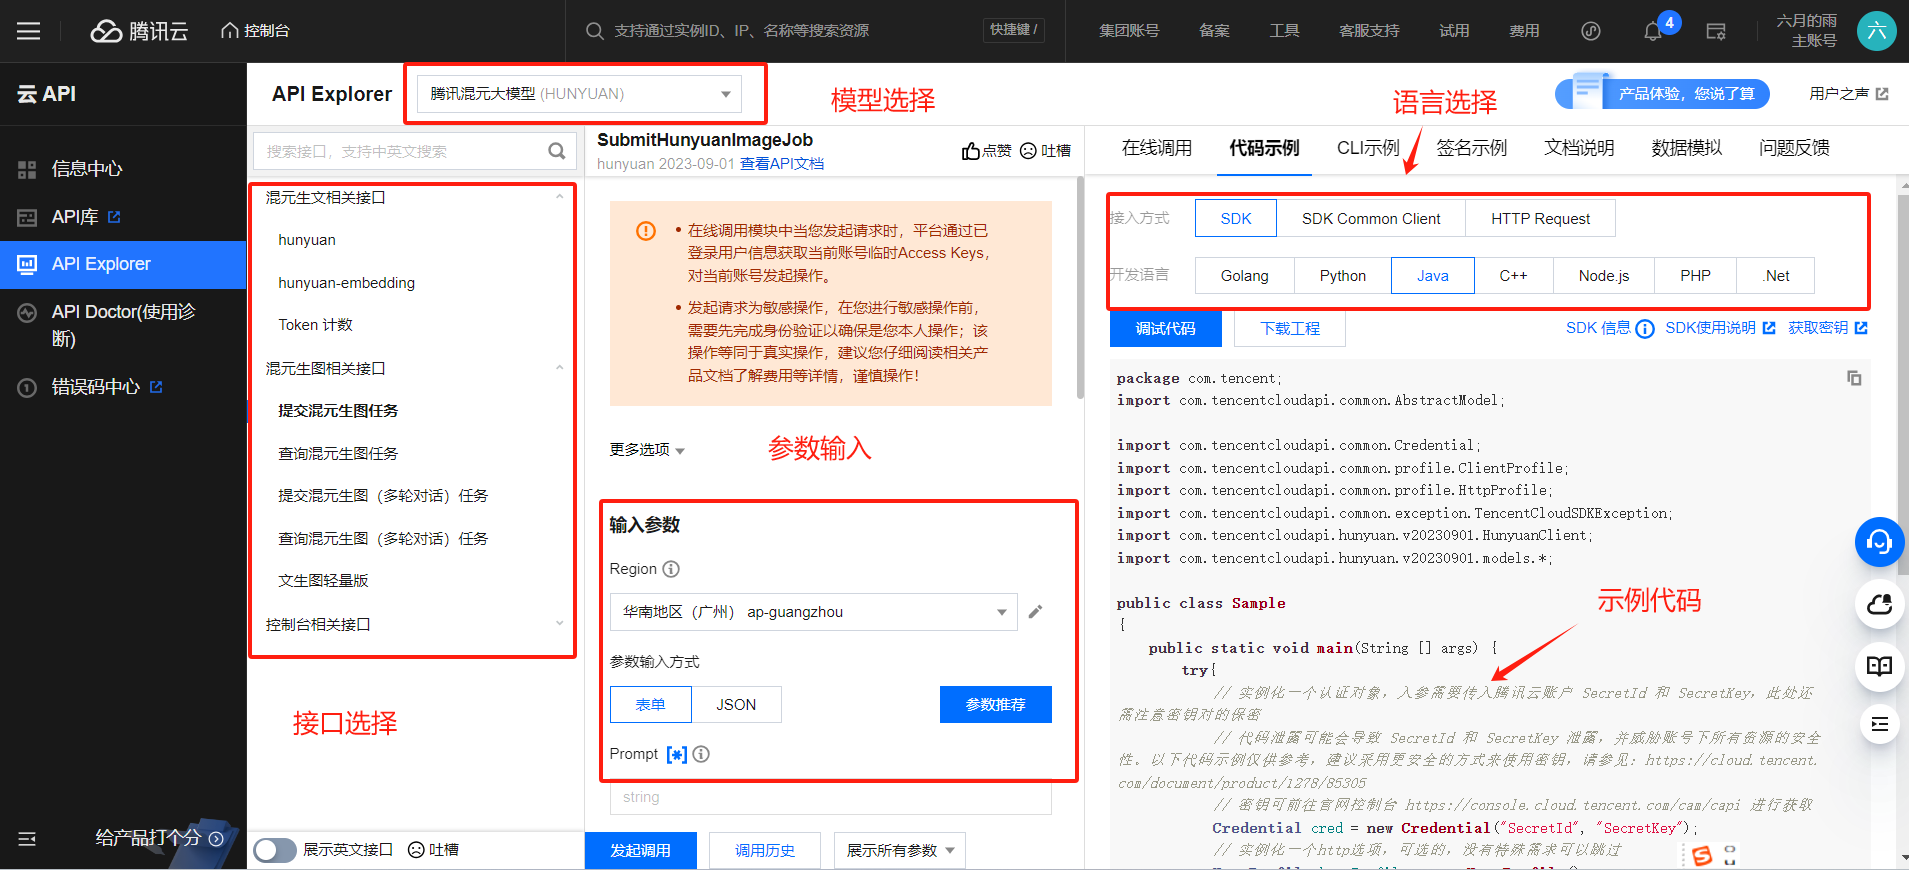Open the billing card icon in top bar
This screenshot has height=870, width=1909.
pyautogui.click(x=1716, y=31)
